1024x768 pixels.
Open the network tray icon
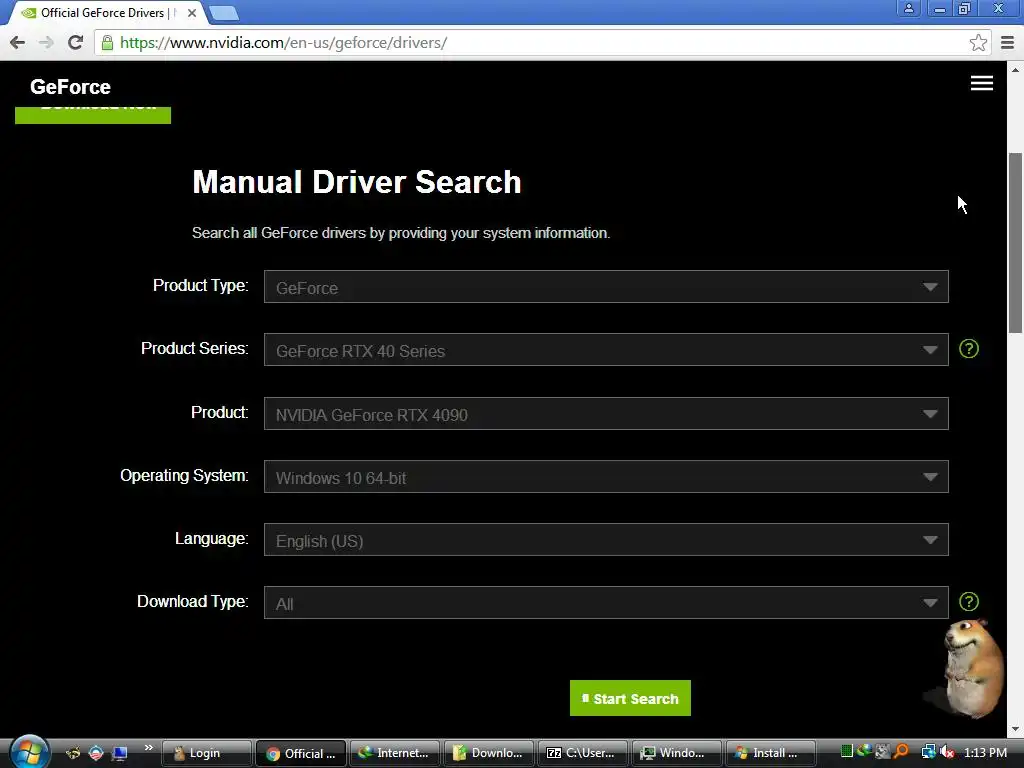coord(928,752)
